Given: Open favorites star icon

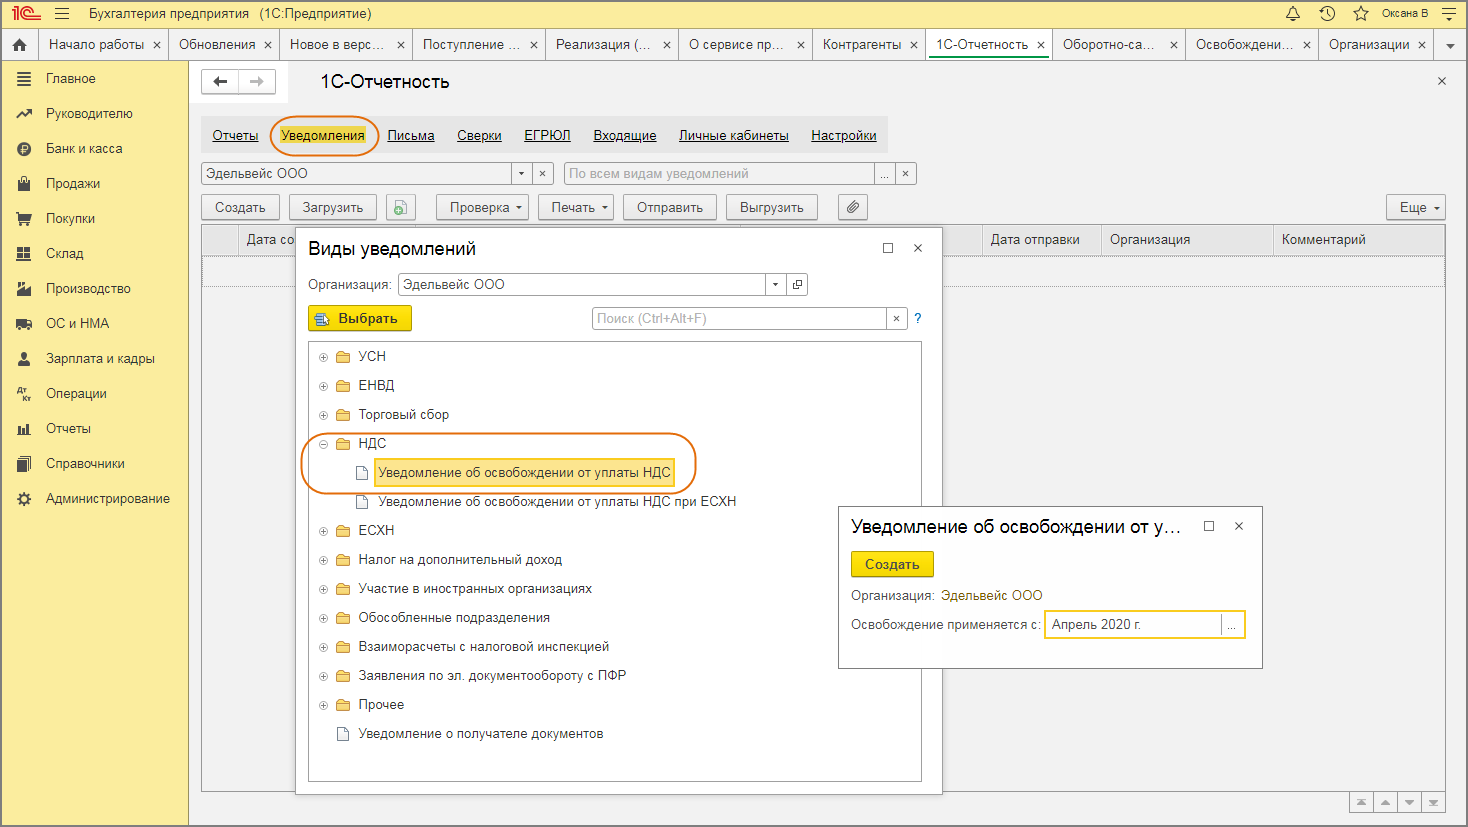Looking at the screenshot, I should pos(1360,14).
